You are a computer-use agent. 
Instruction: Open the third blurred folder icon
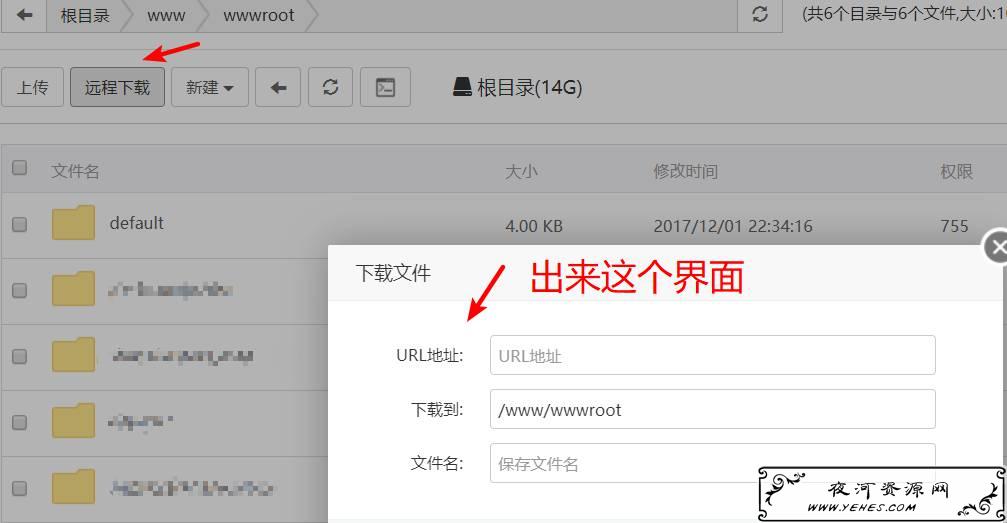pos(73,355)
